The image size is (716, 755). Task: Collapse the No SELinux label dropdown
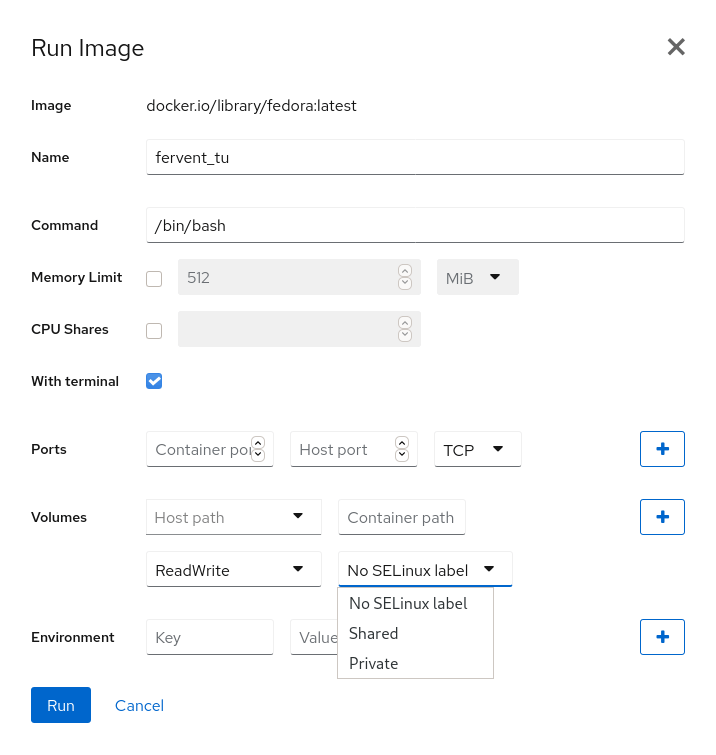425,569
